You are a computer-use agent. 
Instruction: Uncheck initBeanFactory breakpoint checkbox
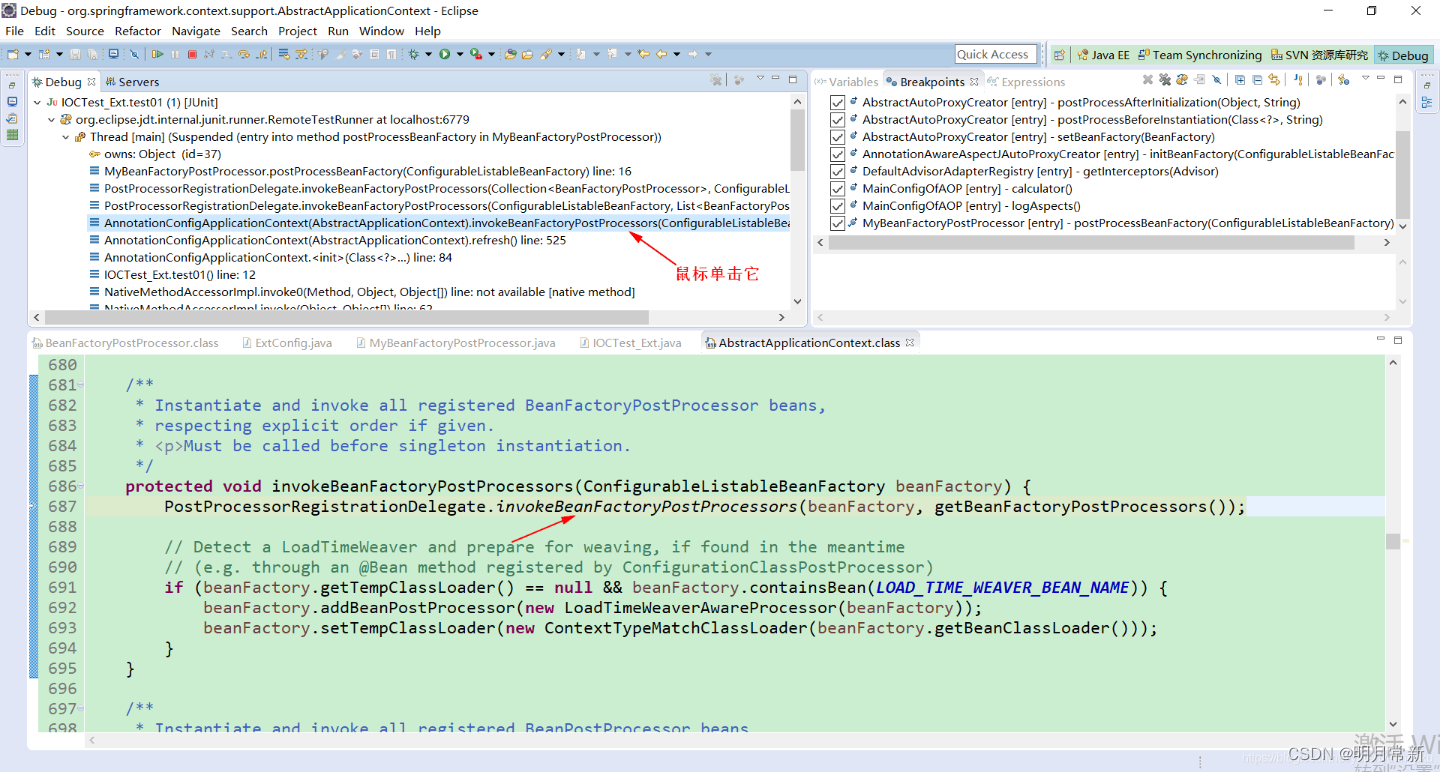pyautogui.click(x=838, y=154)
